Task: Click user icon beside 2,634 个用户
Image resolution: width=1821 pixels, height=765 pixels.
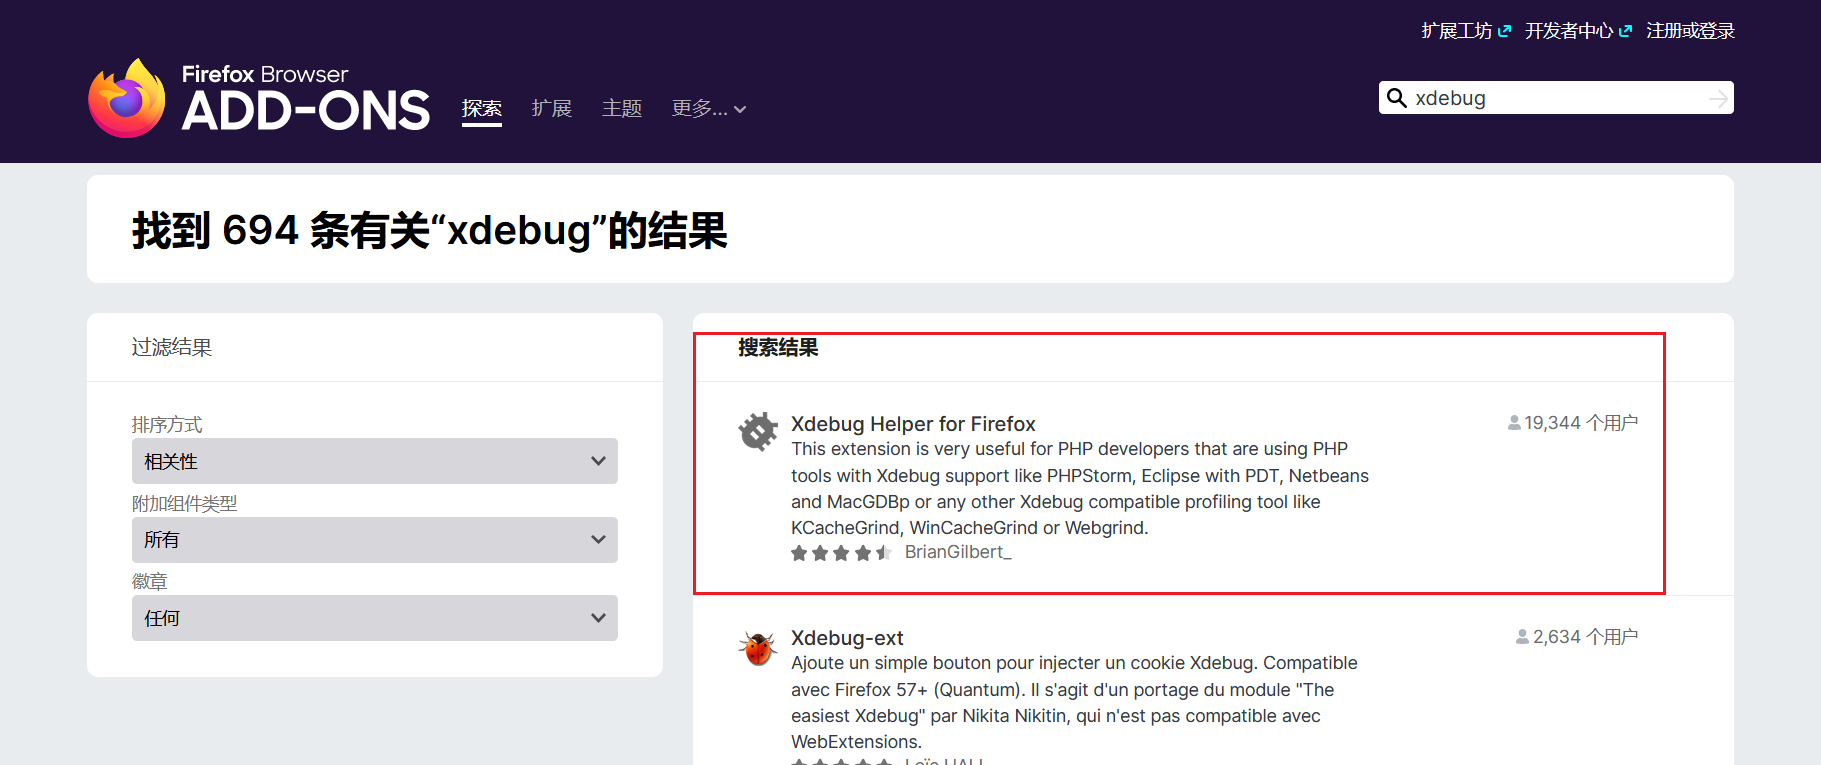Action: [1522, 637]
